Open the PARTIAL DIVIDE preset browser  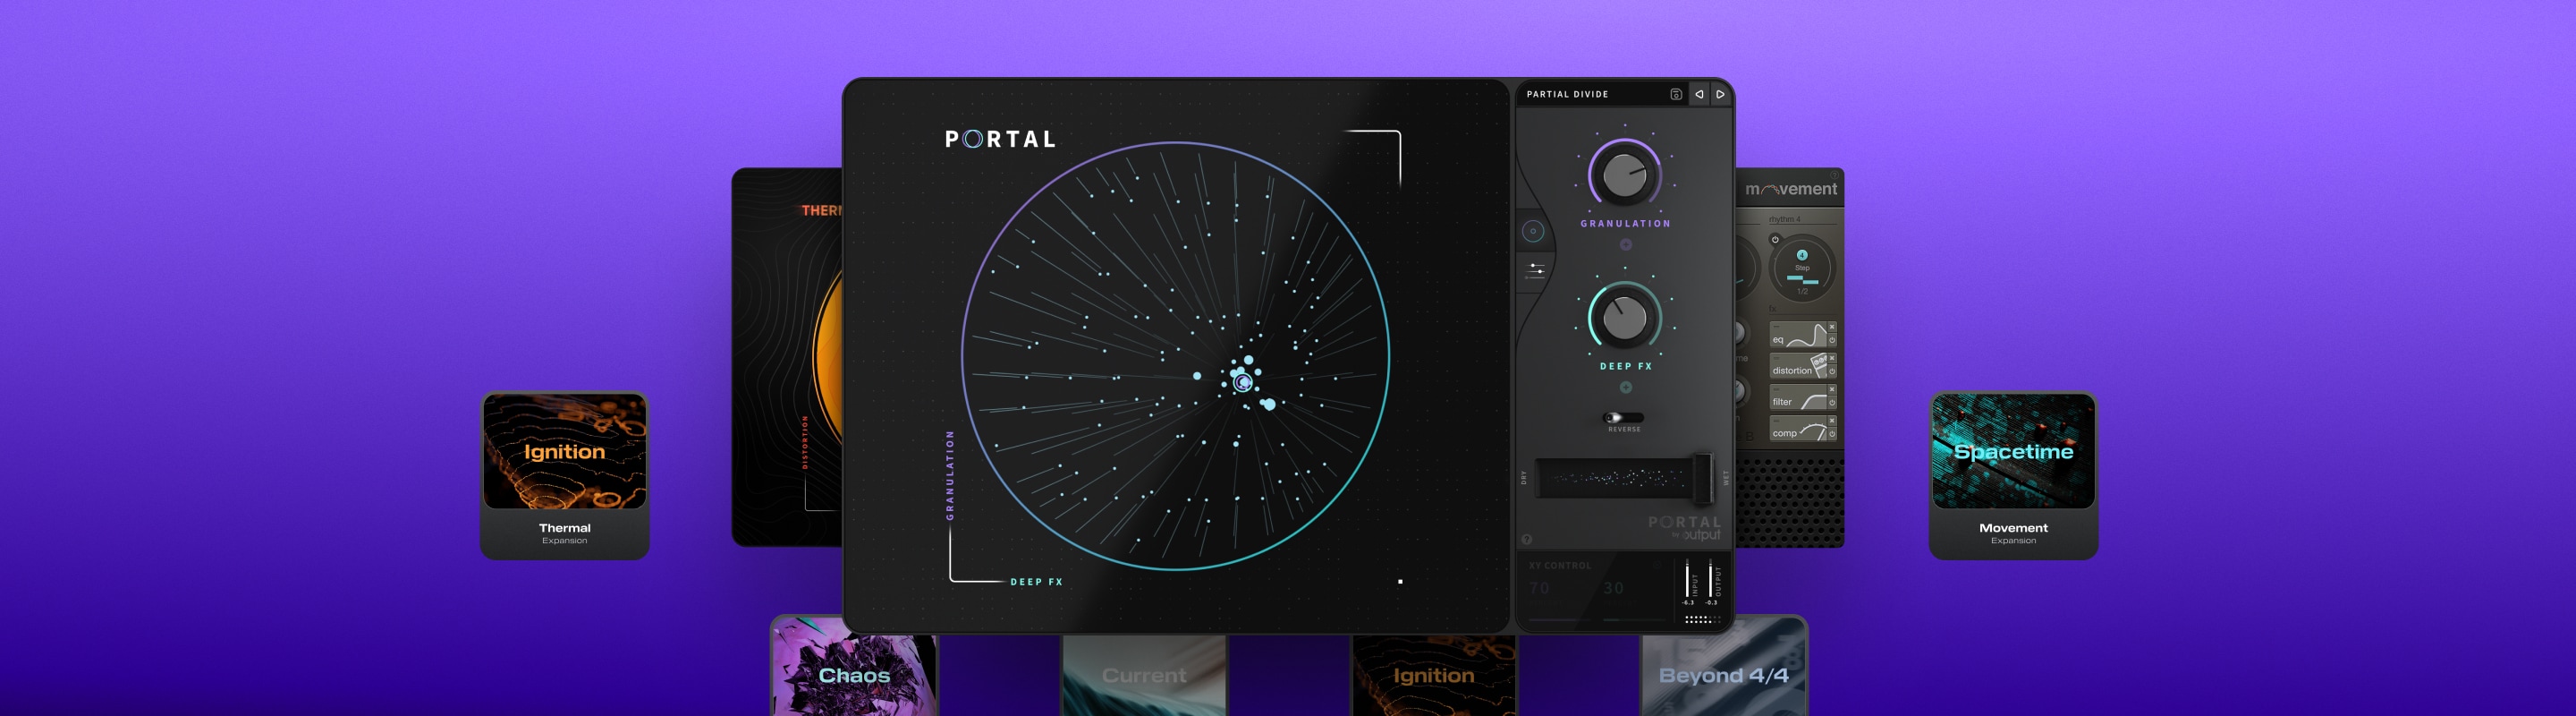1567,94
